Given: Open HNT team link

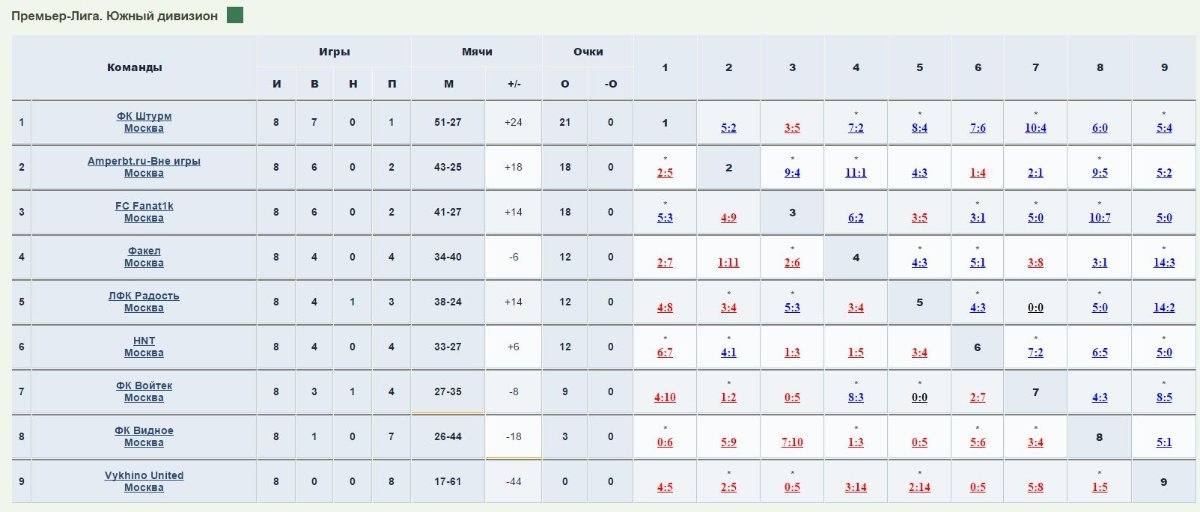Looking at the screenshot, I should coord(144,341).
